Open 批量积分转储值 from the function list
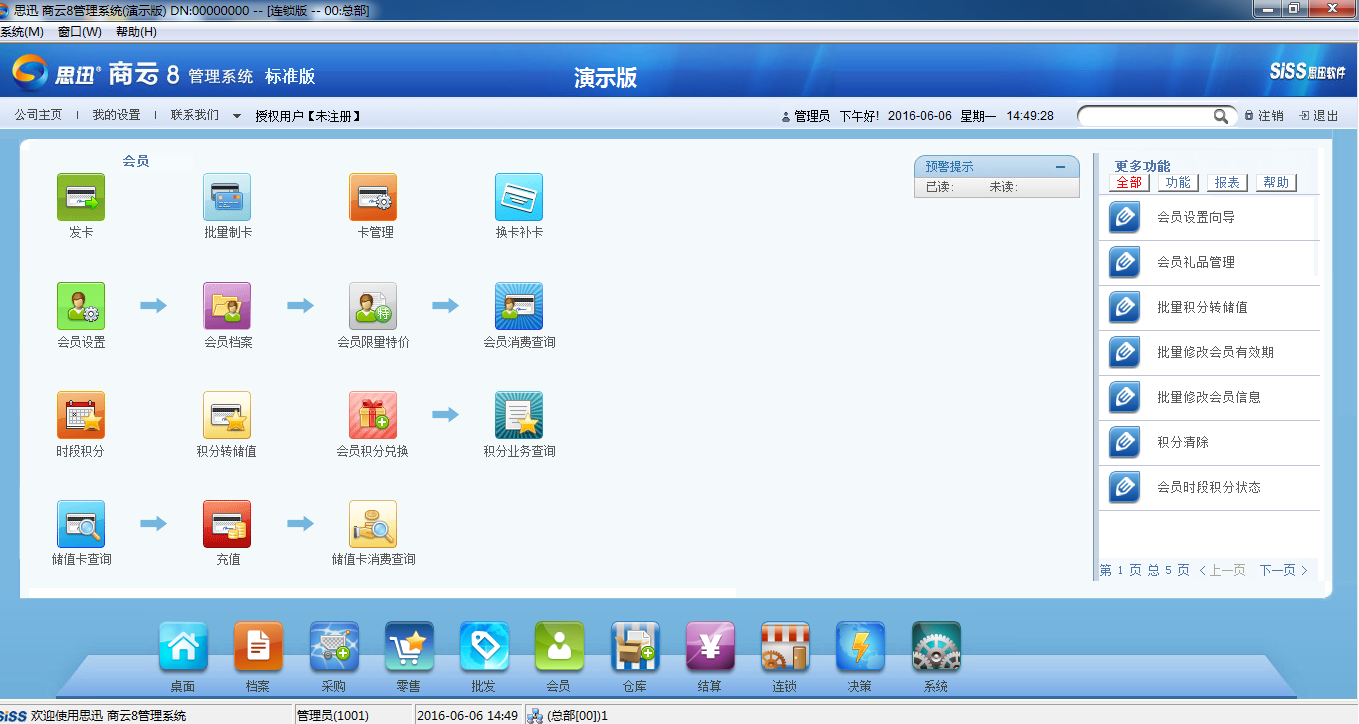This screenshot has width=1359, height=724. point(1209,308)
